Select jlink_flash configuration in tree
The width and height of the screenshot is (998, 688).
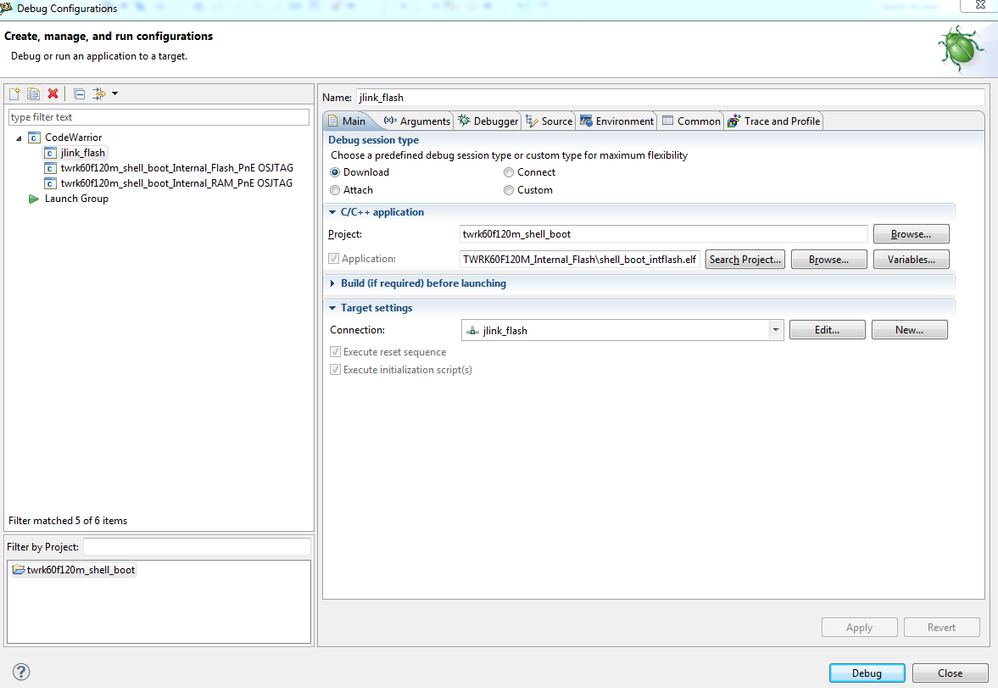(83, 153)
